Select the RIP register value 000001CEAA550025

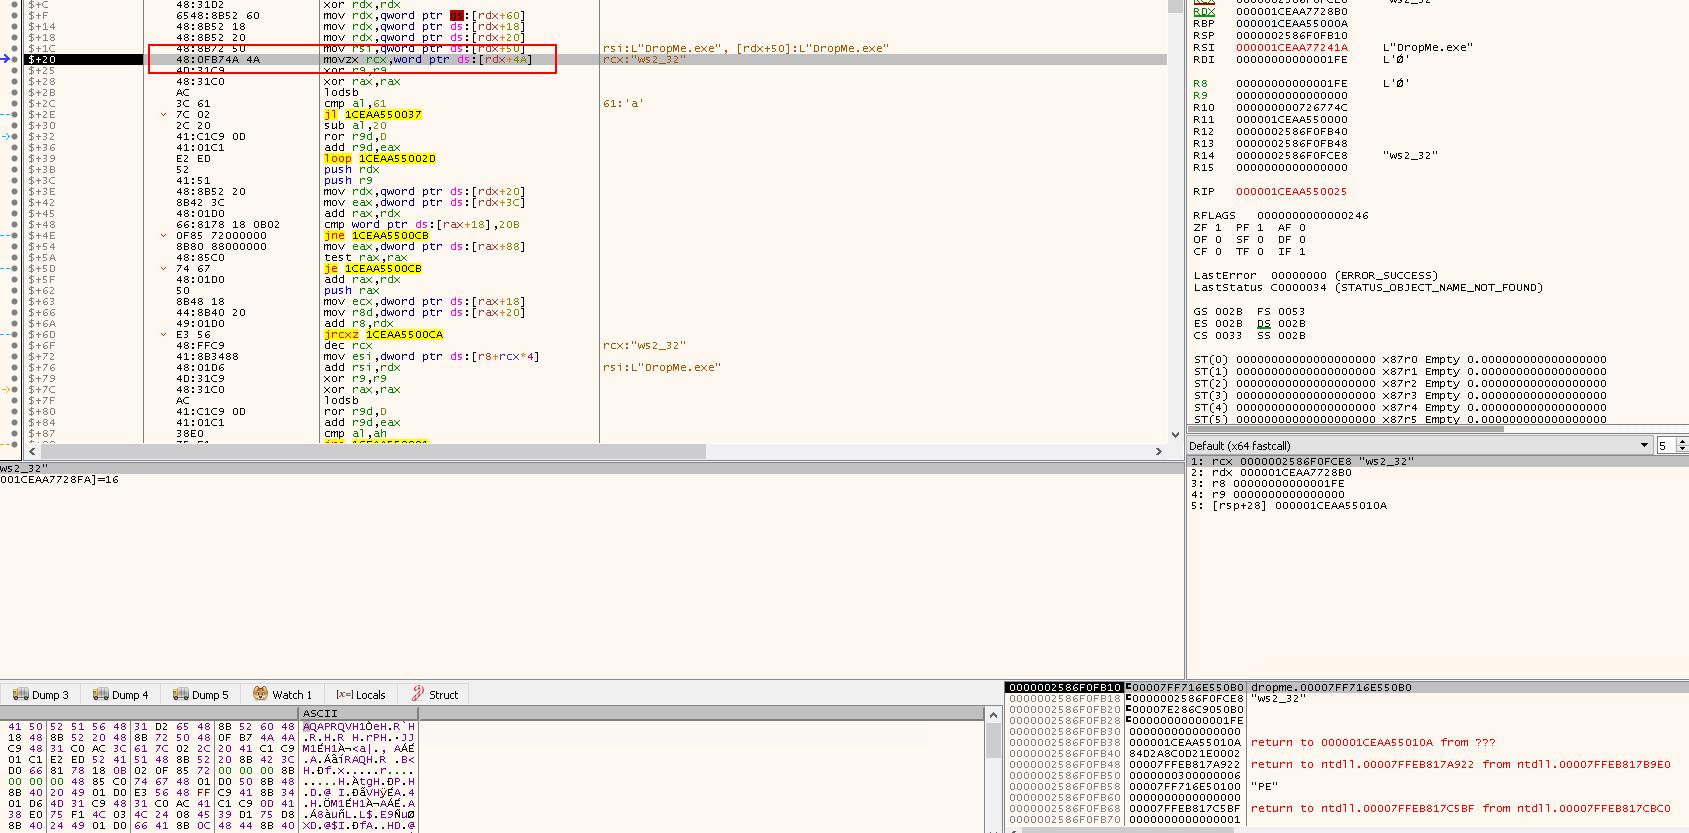coord(1291,192)
